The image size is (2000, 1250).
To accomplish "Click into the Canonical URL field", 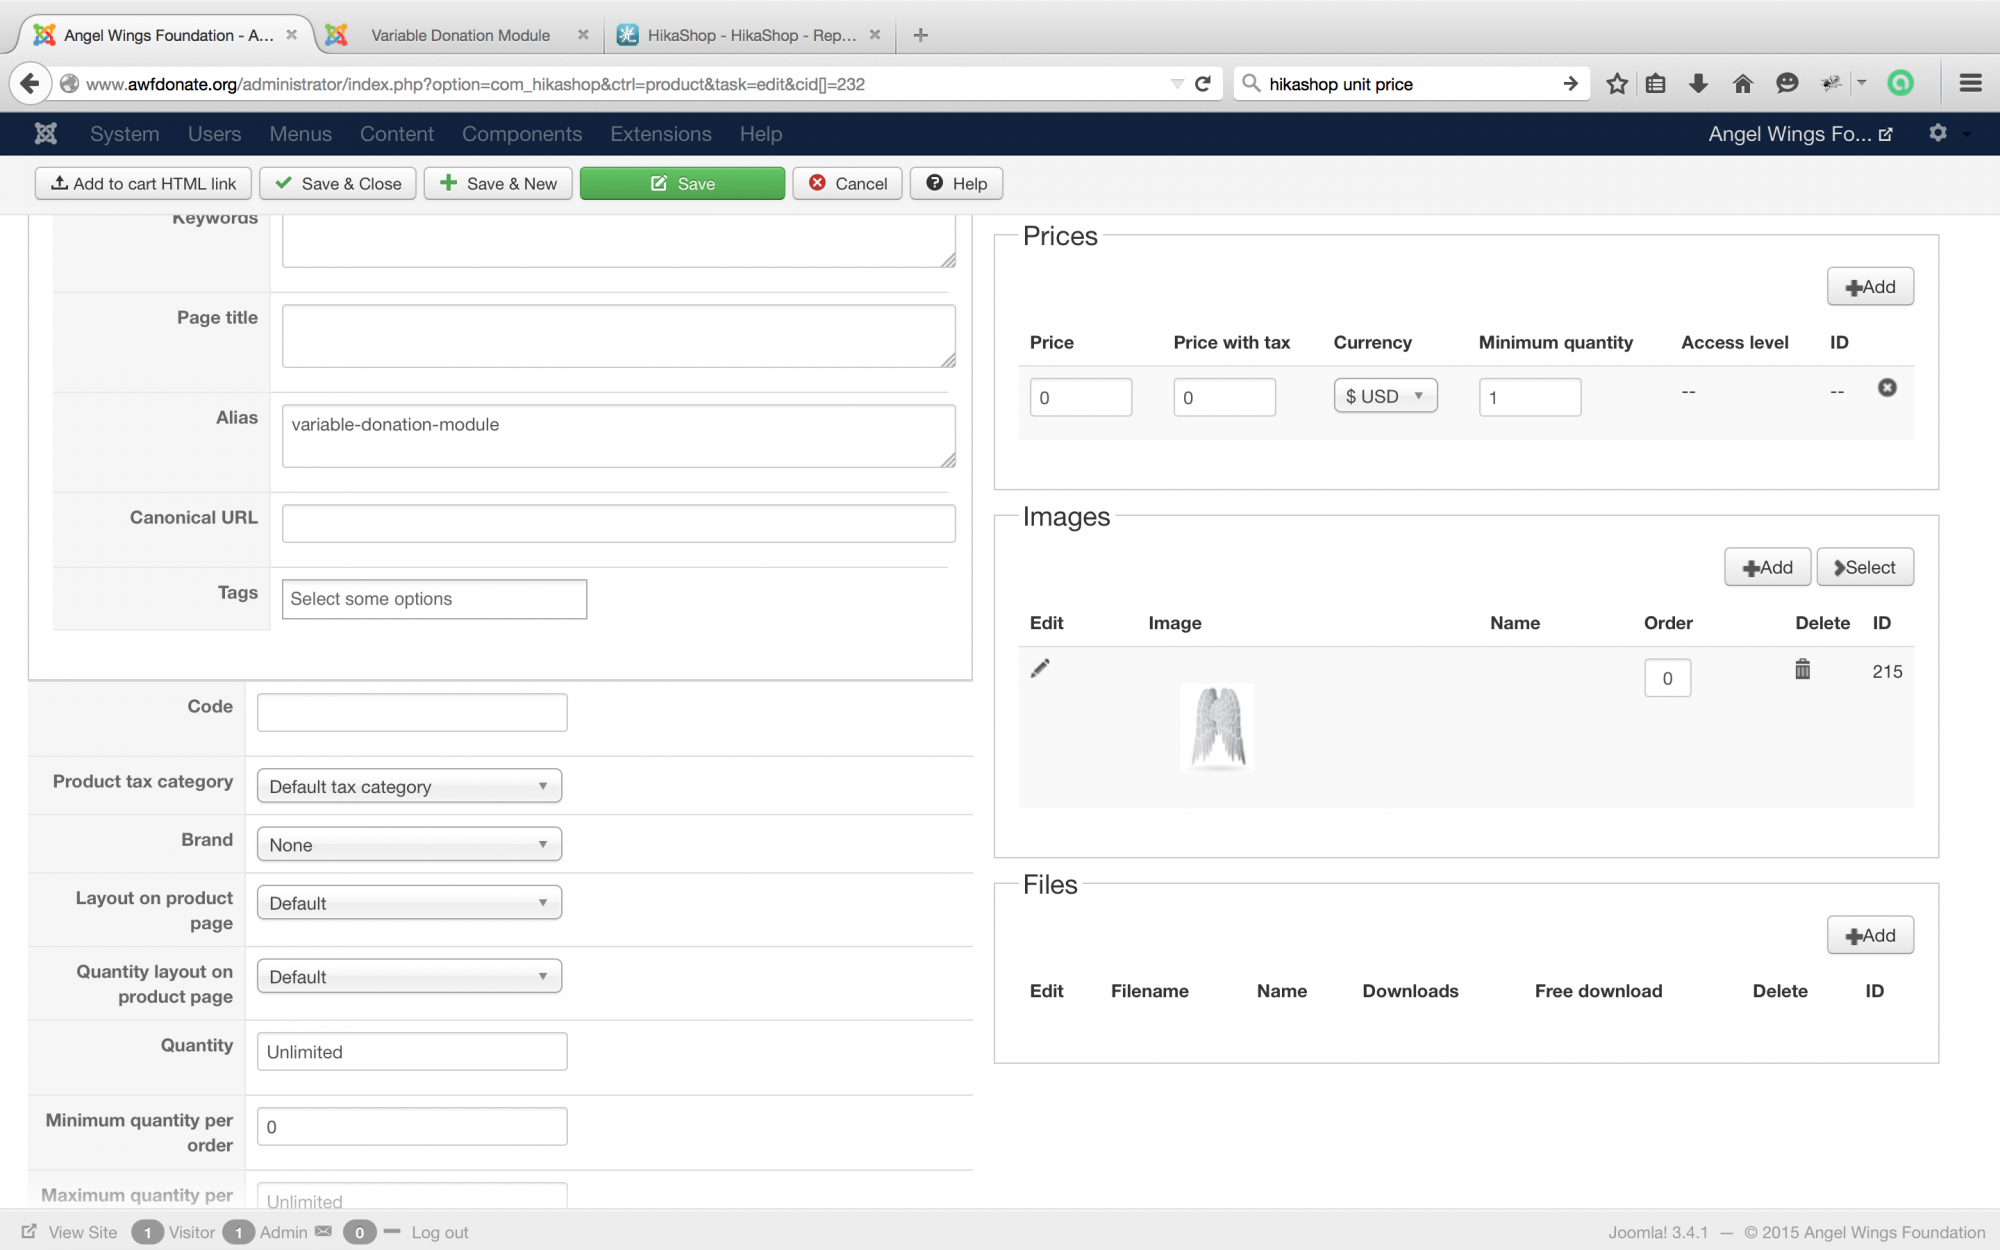I will pyautogui.click(x=618, y=524).
